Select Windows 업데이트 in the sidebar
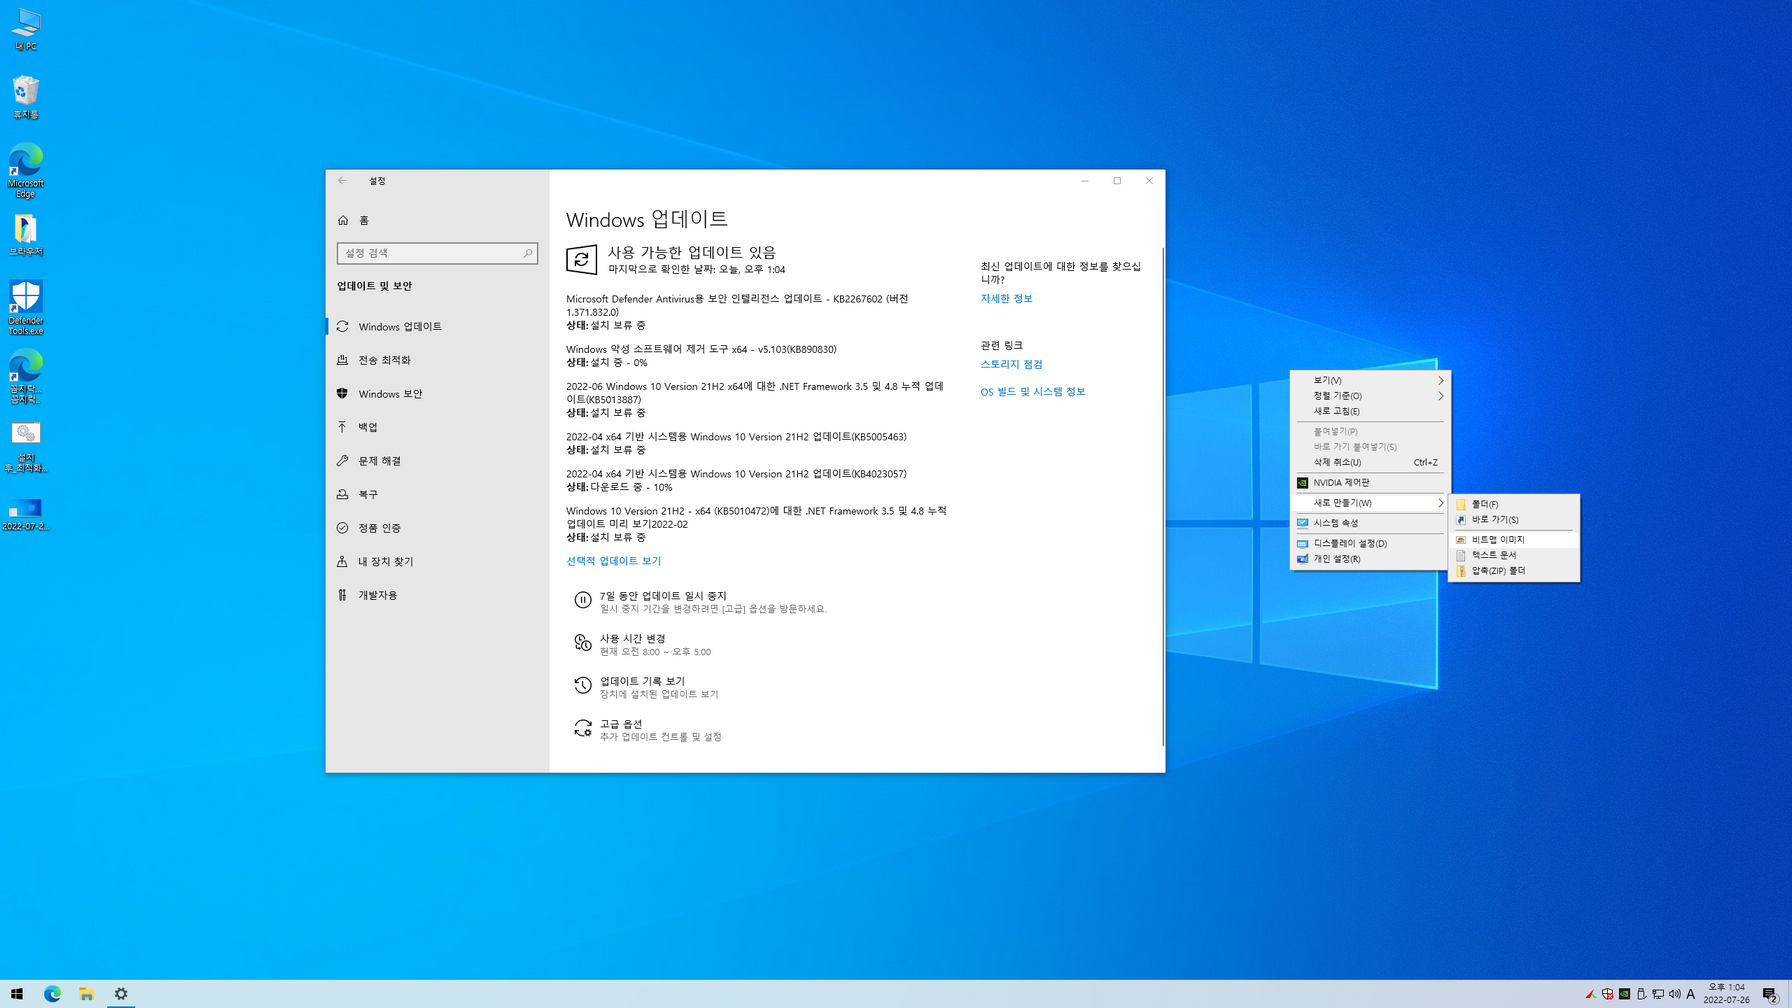Screen dimensions: 1792x1008 [x=437, y=327]
